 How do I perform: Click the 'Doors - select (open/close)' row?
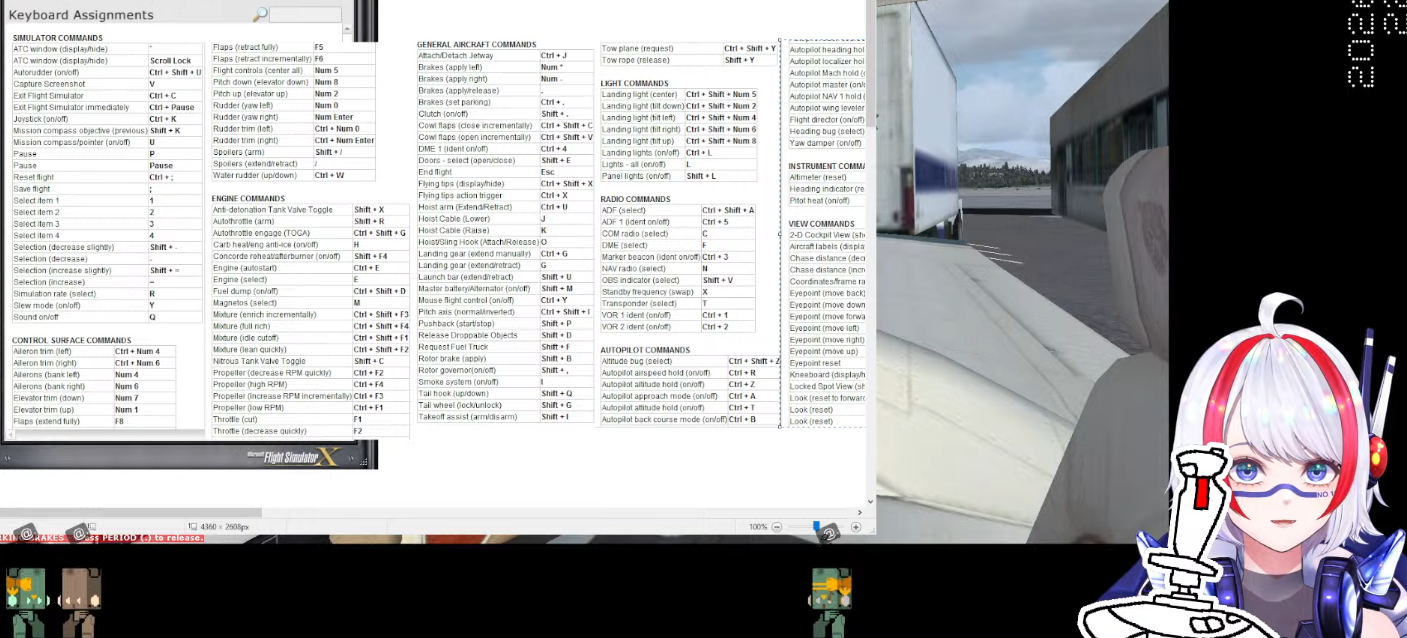506,160
